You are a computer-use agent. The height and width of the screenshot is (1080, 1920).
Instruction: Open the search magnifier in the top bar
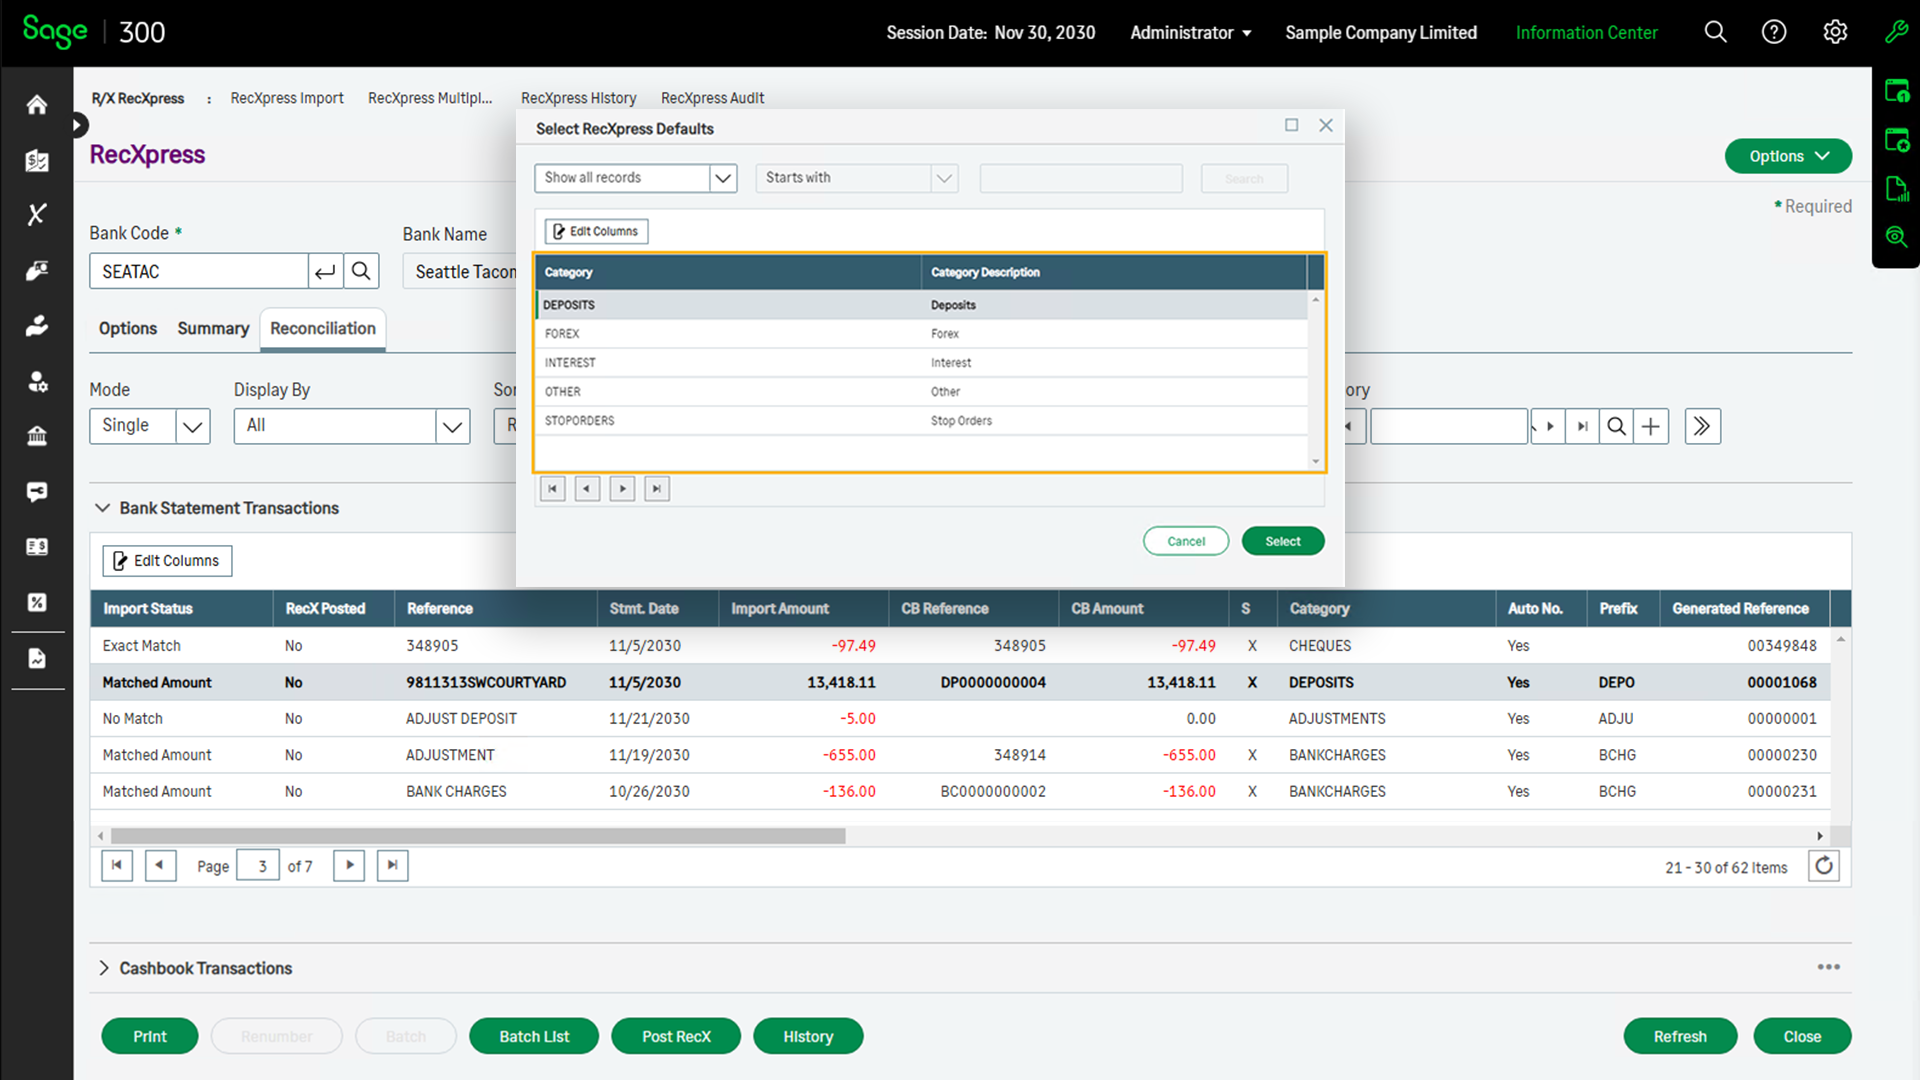1715,32
